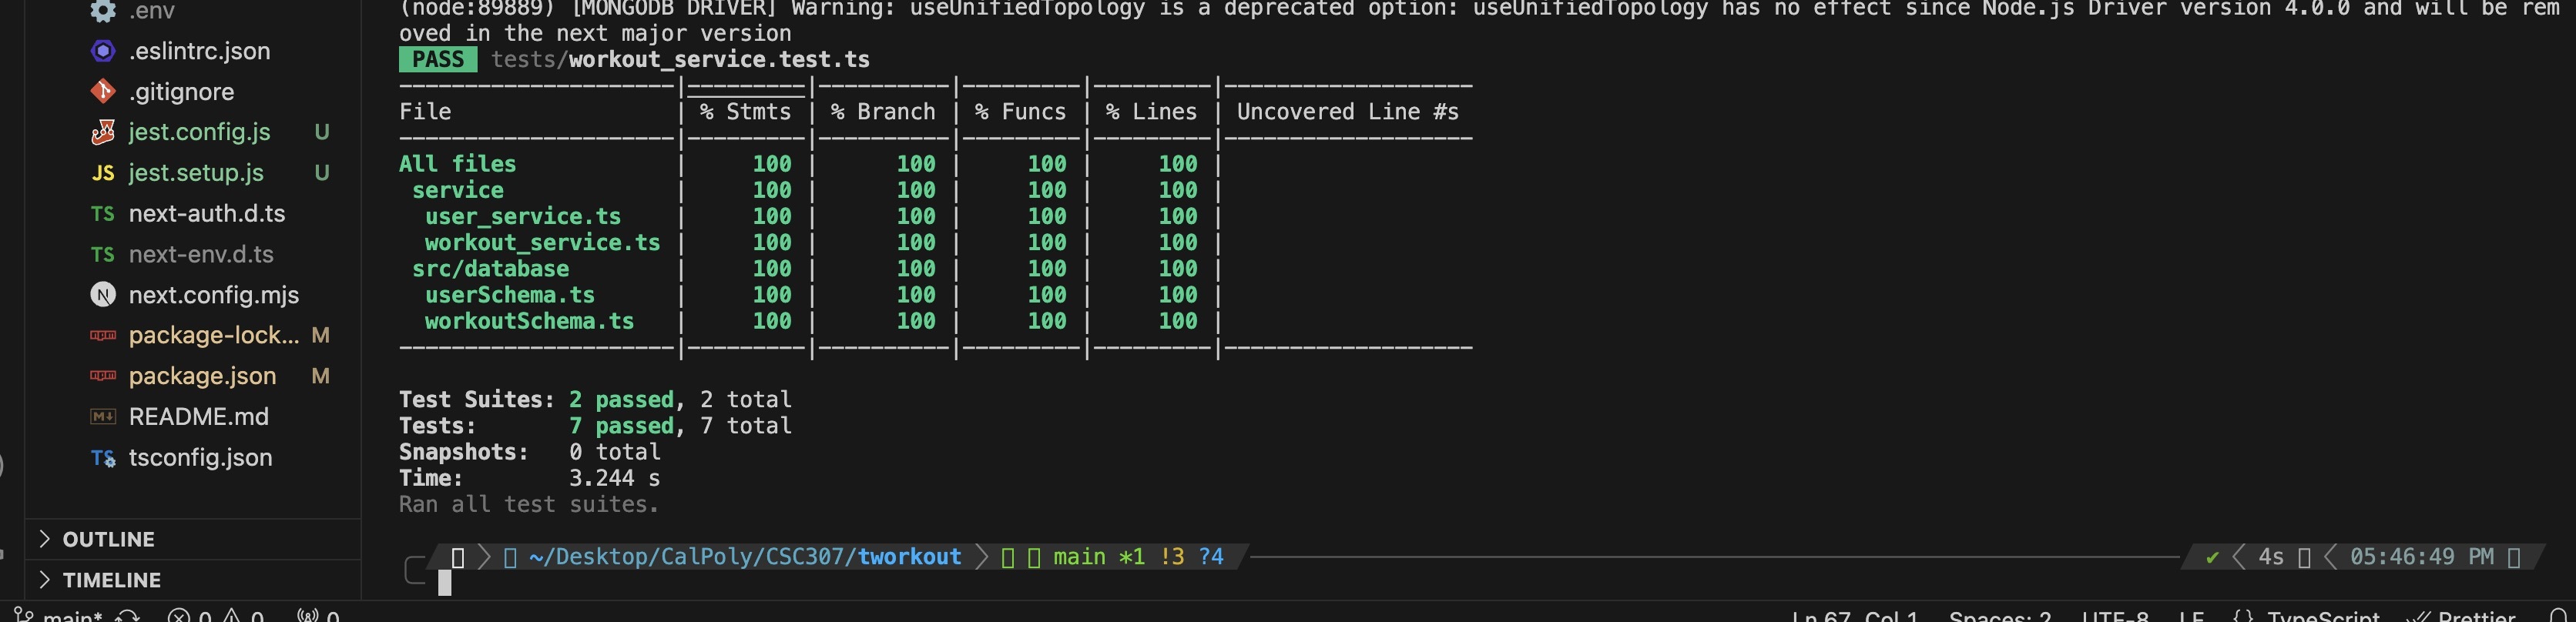Click the TS icon beside next-env.d.ts
The height and width of the screenshot is (622, 2576).
pyautogui.click(x=103, y=255)
